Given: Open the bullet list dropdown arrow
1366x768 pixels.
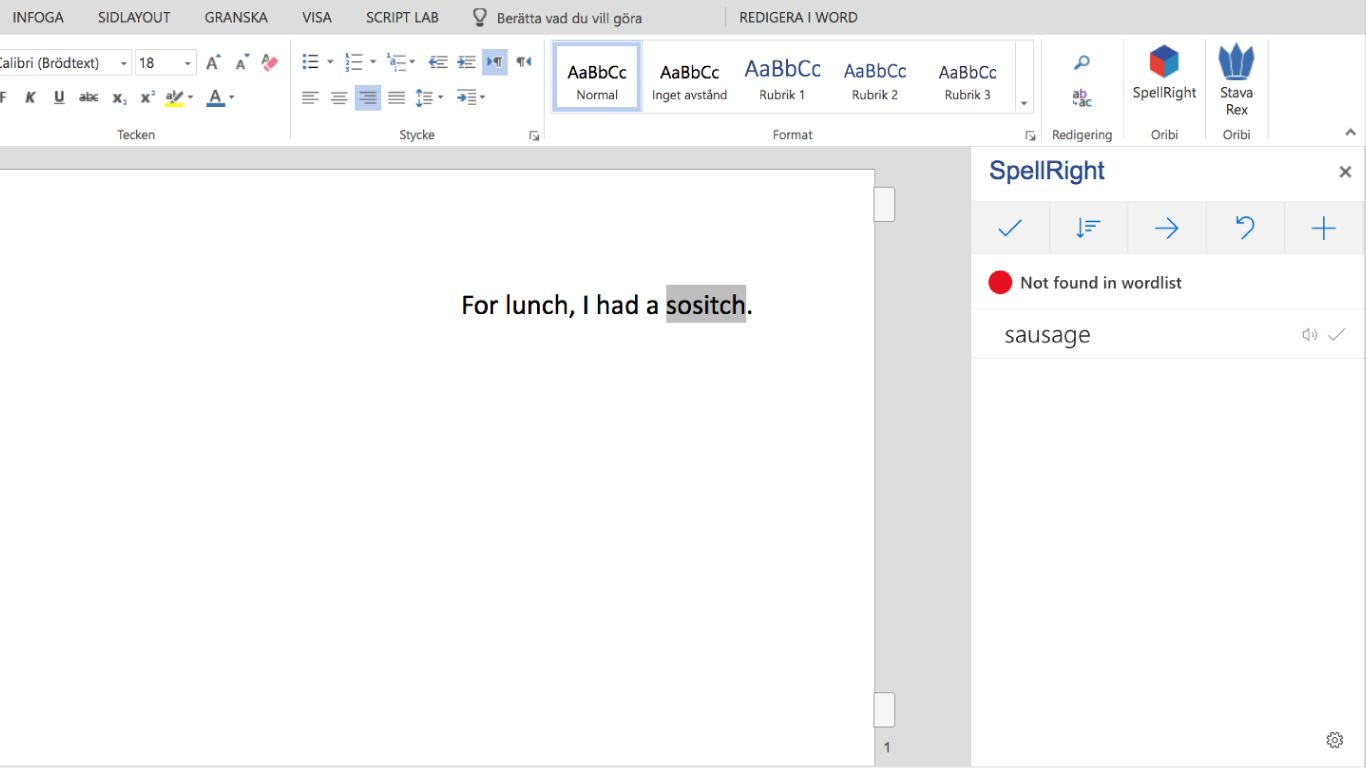Looking at the screenshot, I should 330,62.
